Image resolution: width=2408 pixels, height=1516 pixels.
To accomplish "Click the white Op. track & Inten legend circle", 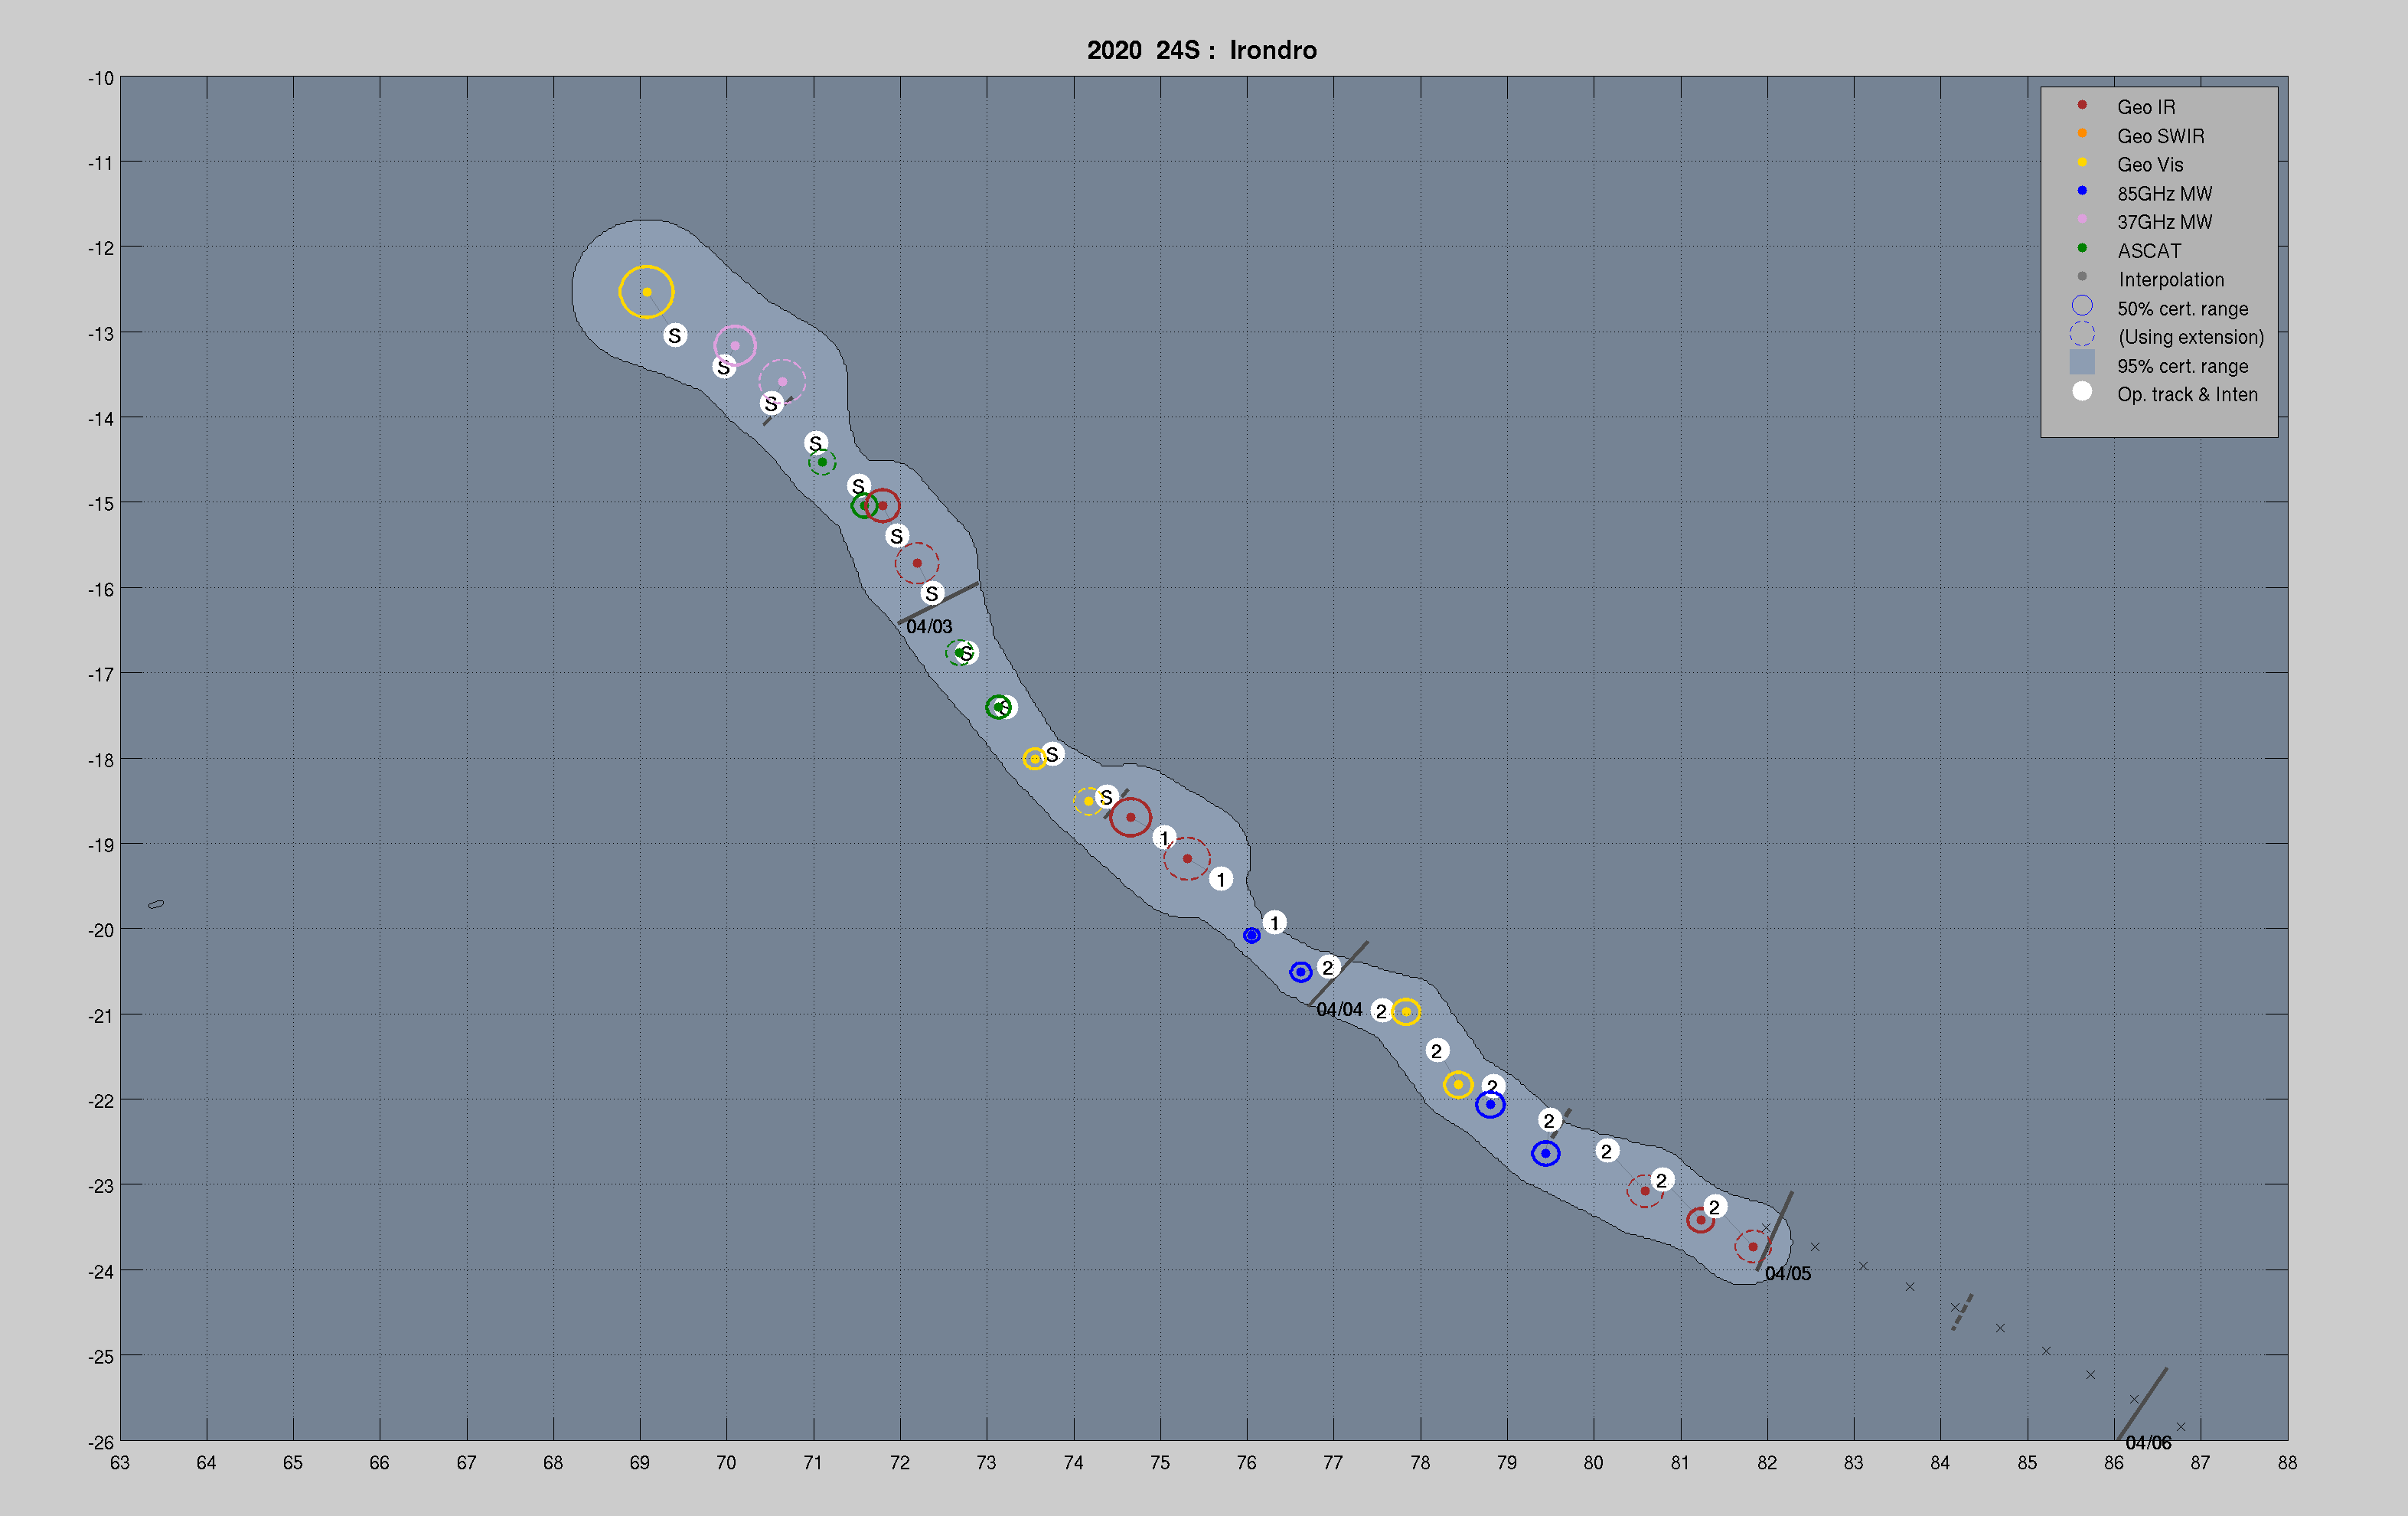I will [x=2082, y=392].
